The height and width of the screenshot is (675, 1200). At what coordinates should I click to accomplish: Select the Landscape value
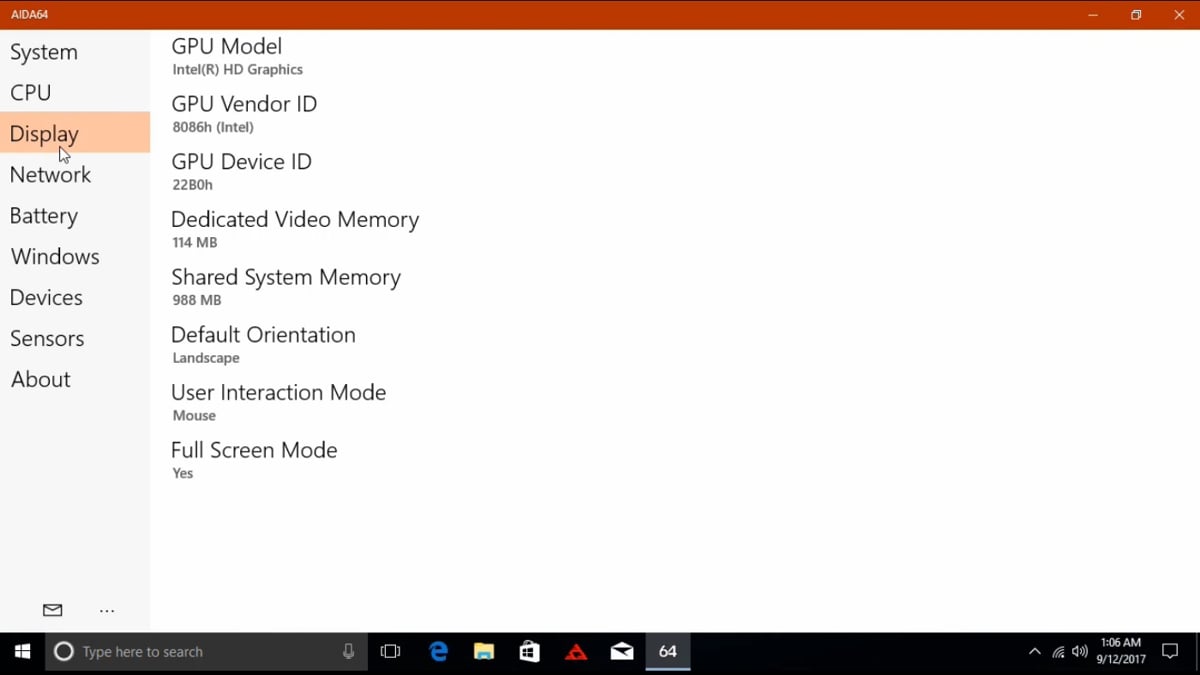point(205,358)
